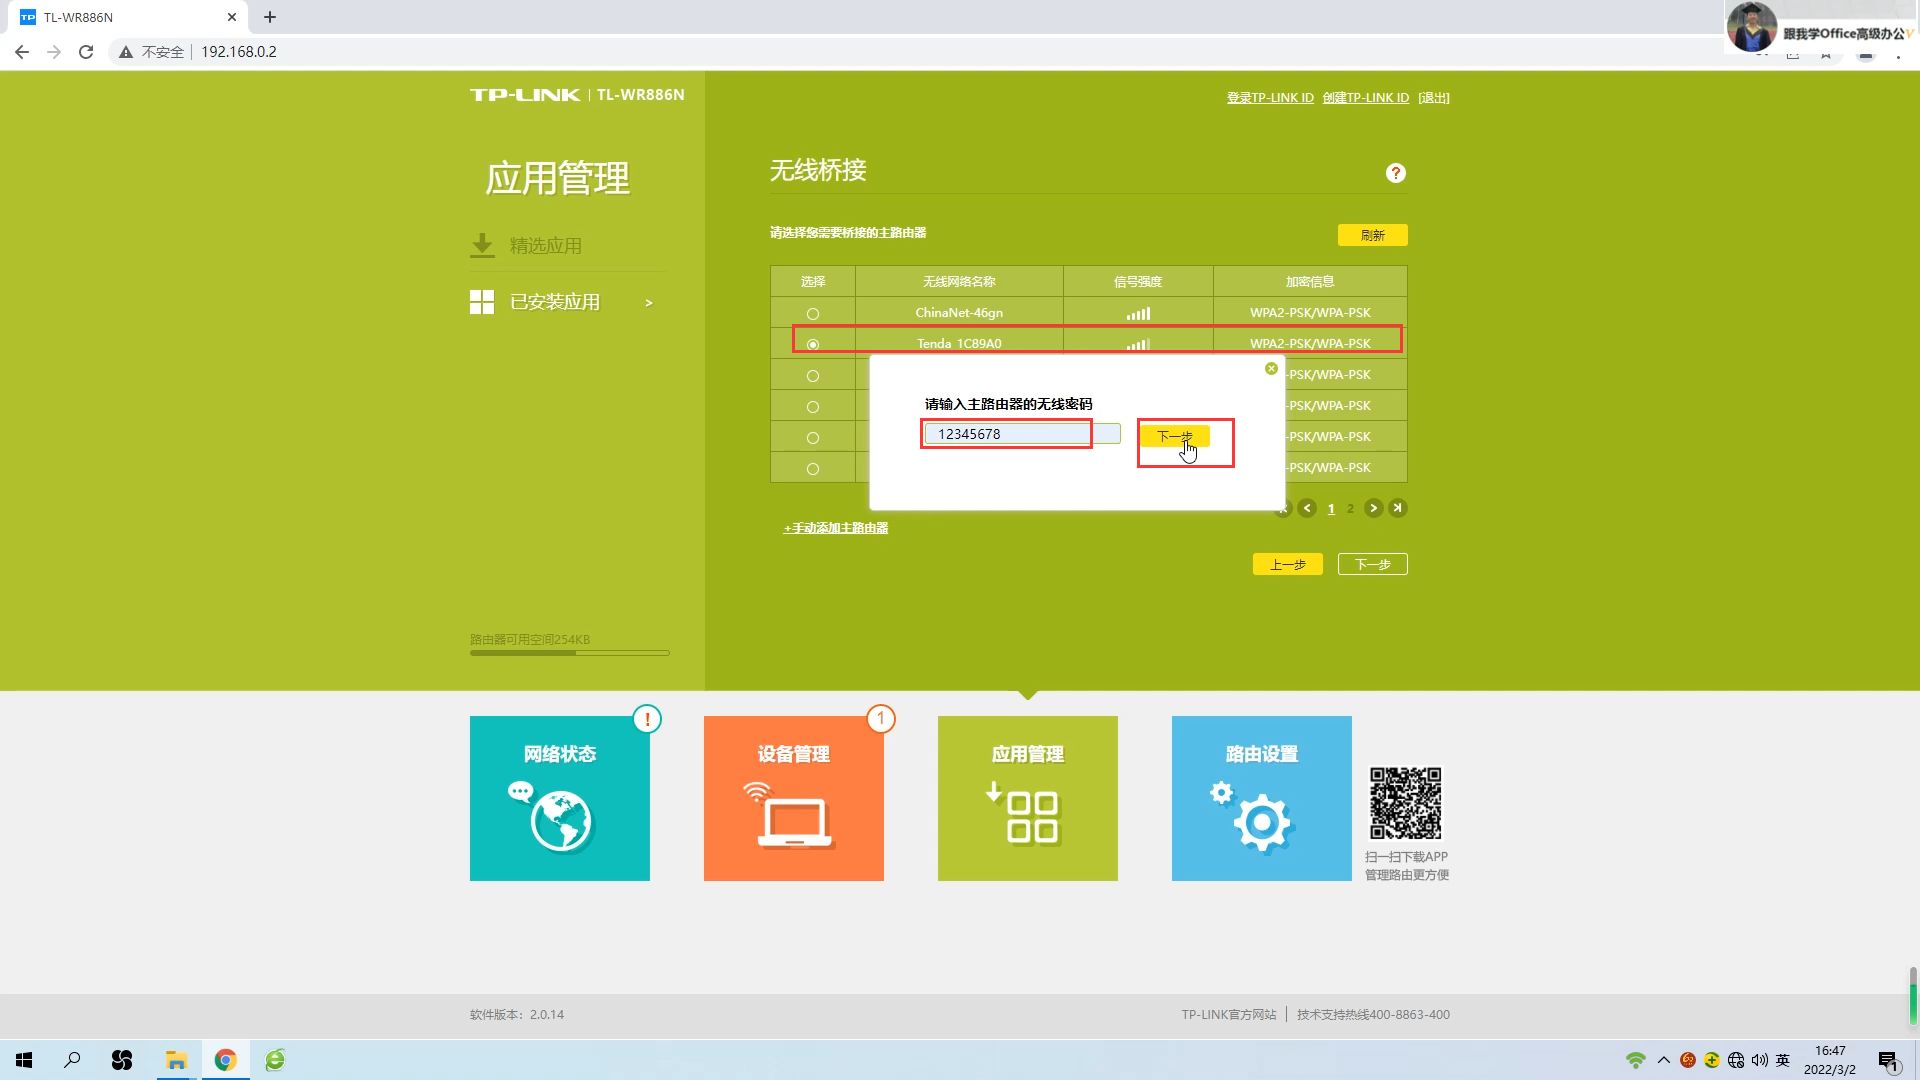Open the 应用管理 grid tile
Image resolution: width=1920 pixels, height=1080 pixels.
tap(1027, 798)
